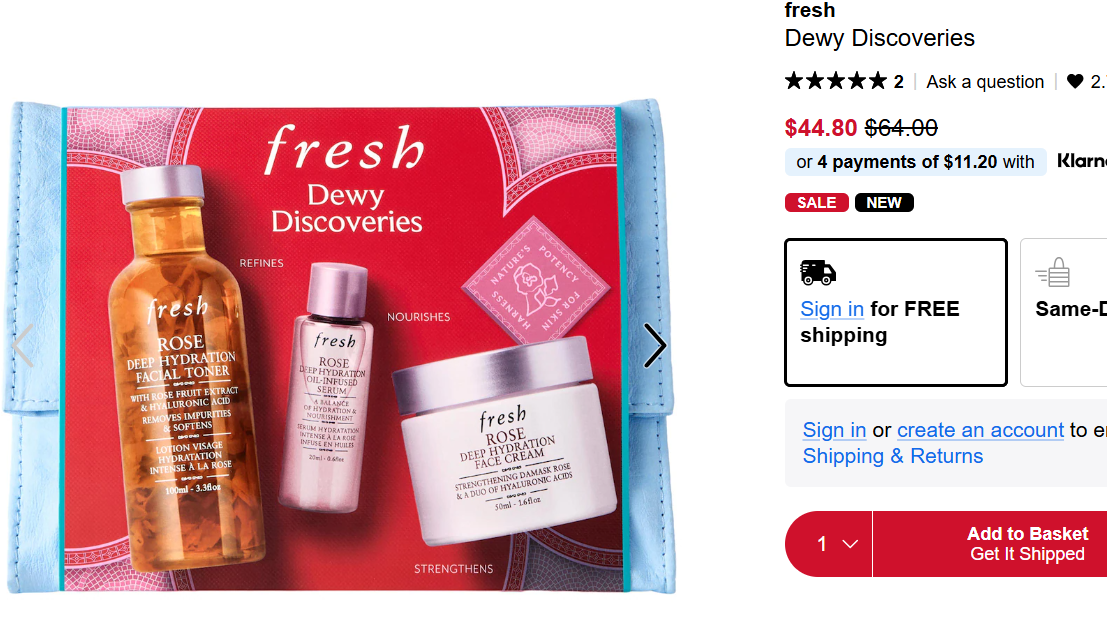Open Sign in link for free shipping
1107x618 pixels.
[x=832, y=309]
